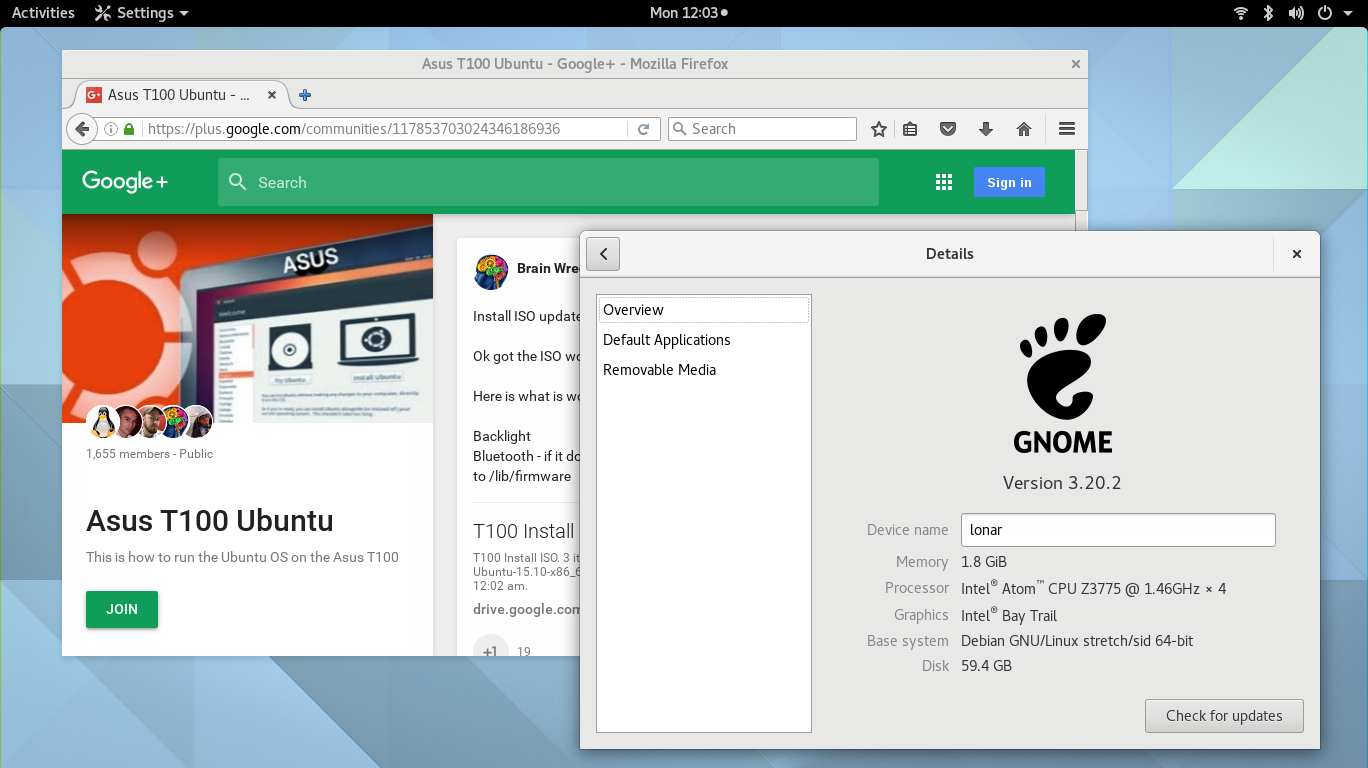The image size is (1368, 768).
Task: Open the power menu icon in top bar
Action: click(1324, 13)
